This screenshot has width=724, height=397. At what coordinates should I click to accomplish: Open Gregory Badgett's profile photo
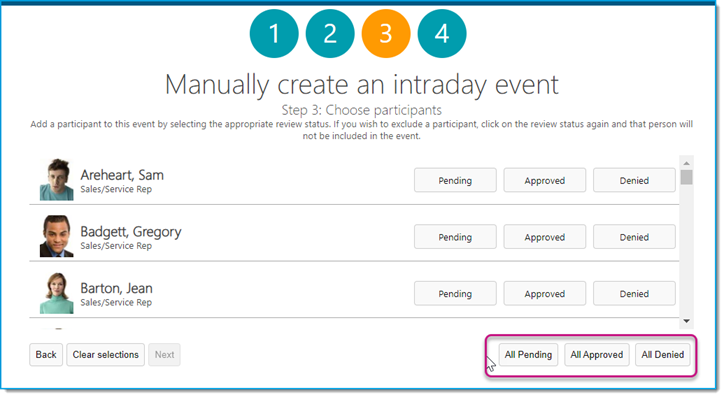[56, 236]
